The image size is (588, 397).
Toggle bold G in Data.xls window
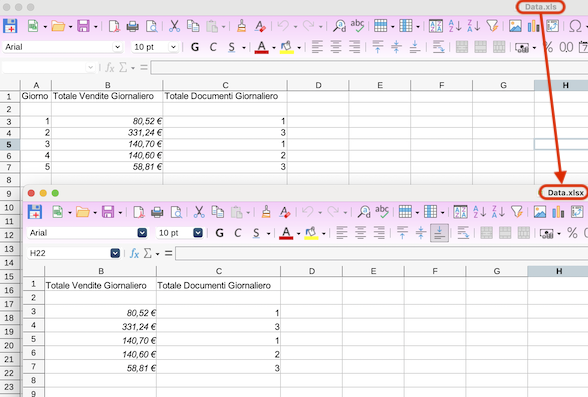195,47
